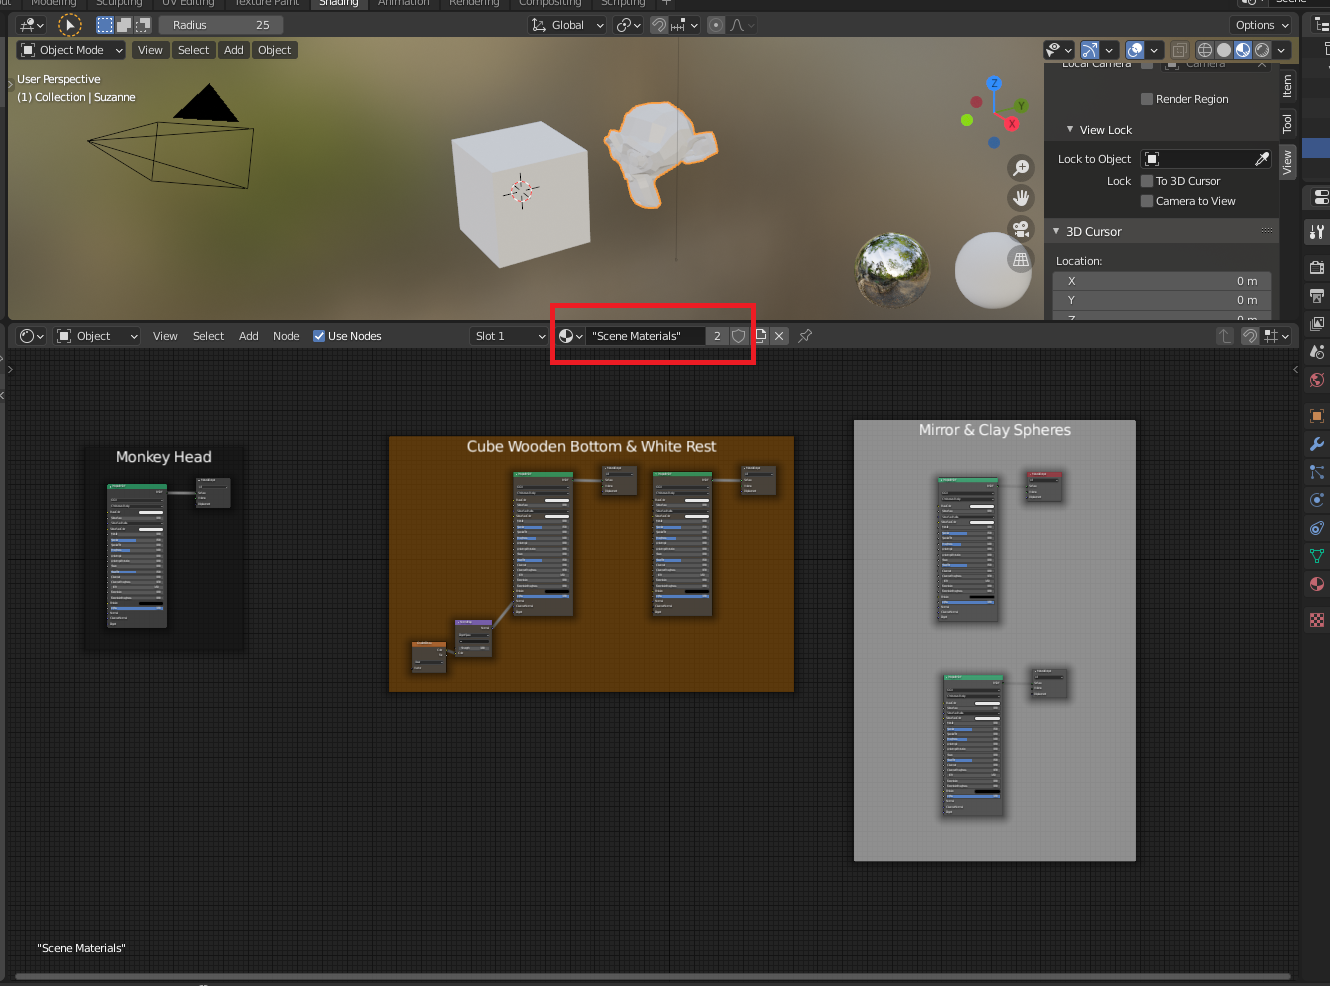Enable Lock To 3D Cursor checkbox
Viewport: 1330px width, 986px height.
[x=1147, y=181]
